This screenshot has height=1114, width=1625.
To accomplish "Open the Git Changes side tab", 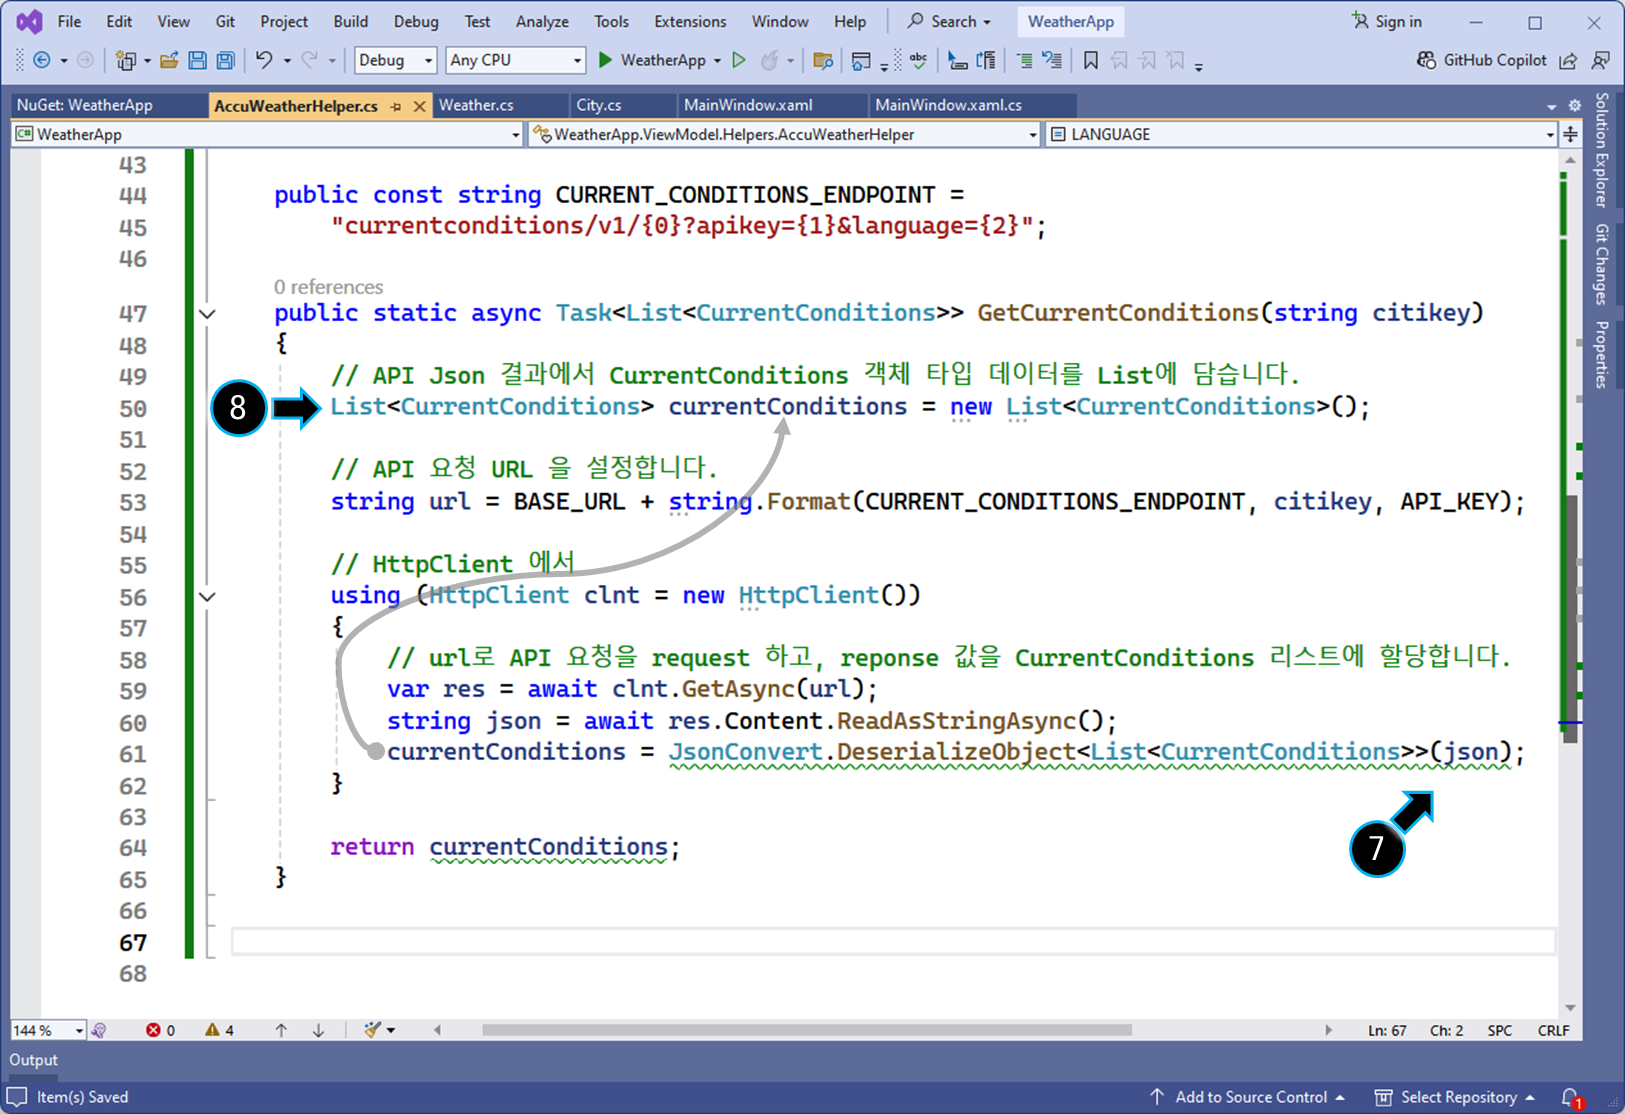I will click(1601, 264).
